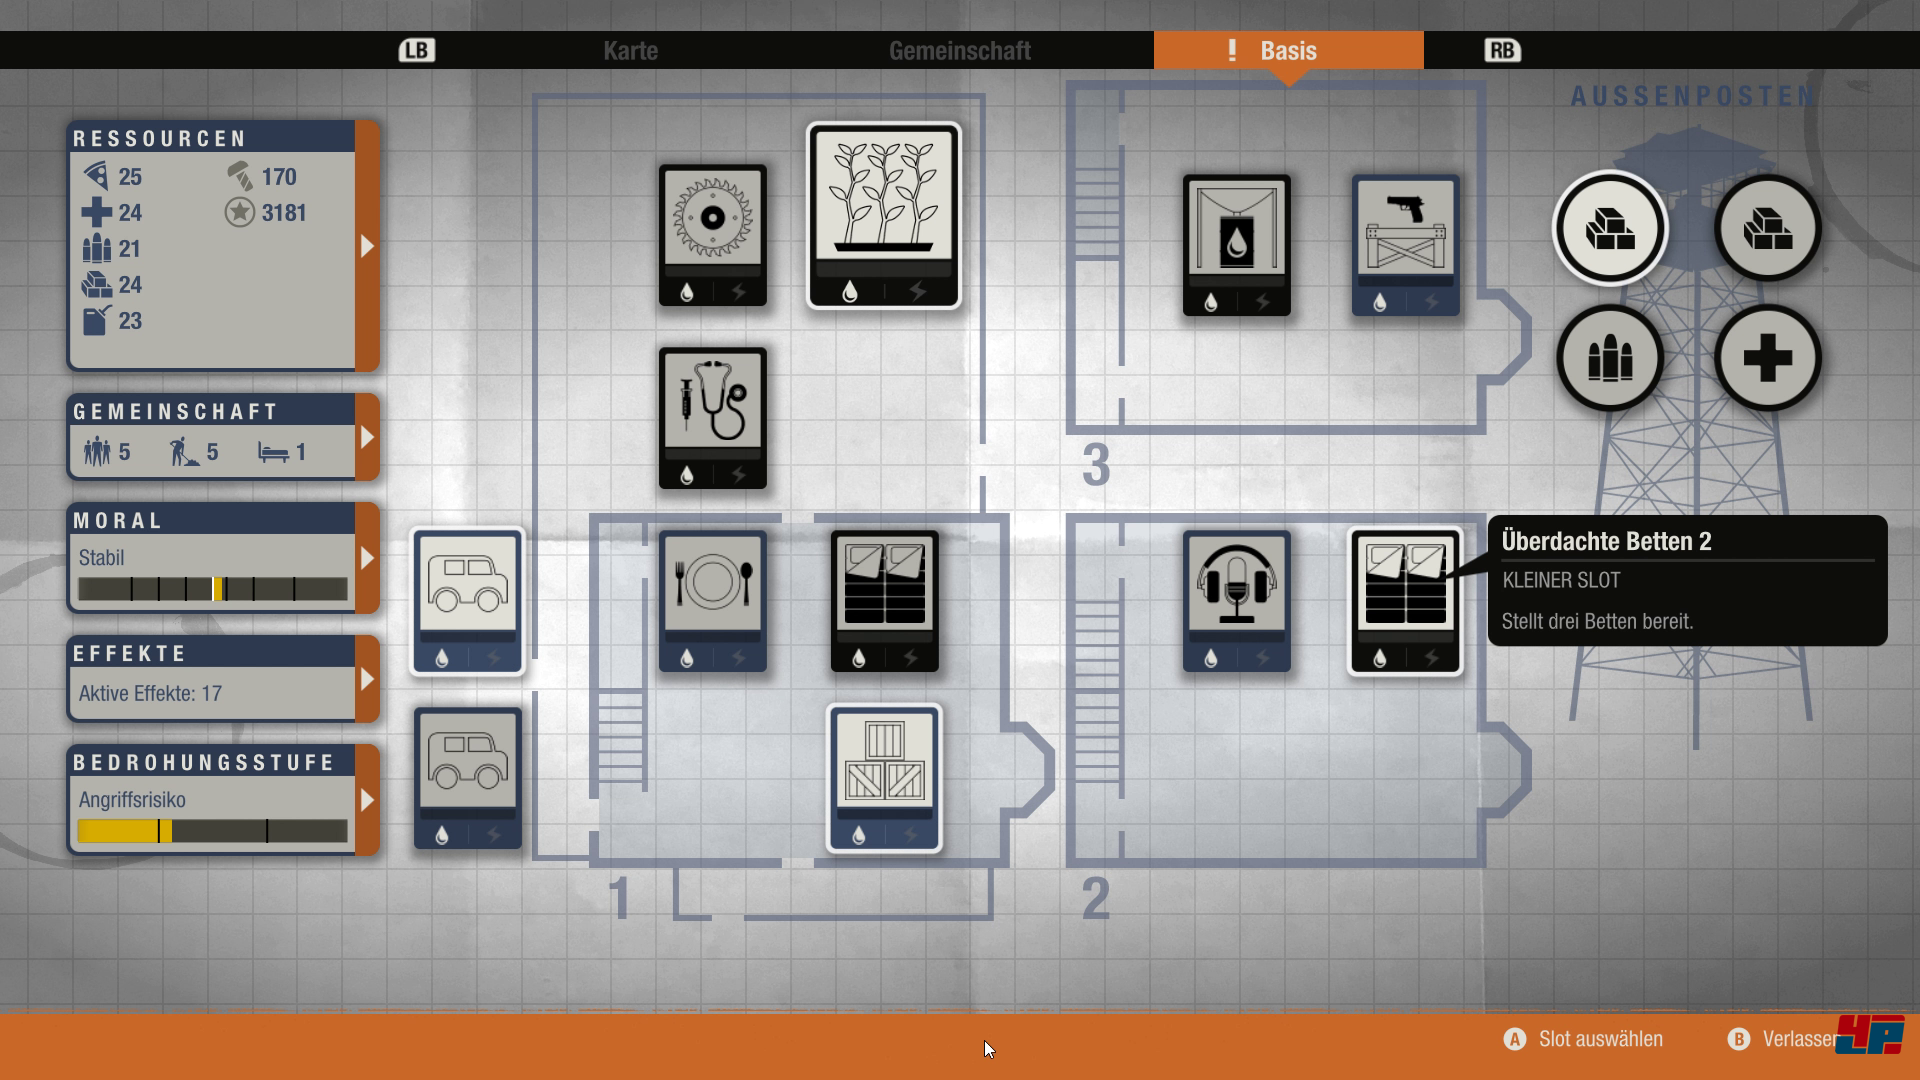The width and height of the screenshot is (1920, 1080).
Task: Select the pistol workbench armory slot
Action: click(x=1405, y=245)
